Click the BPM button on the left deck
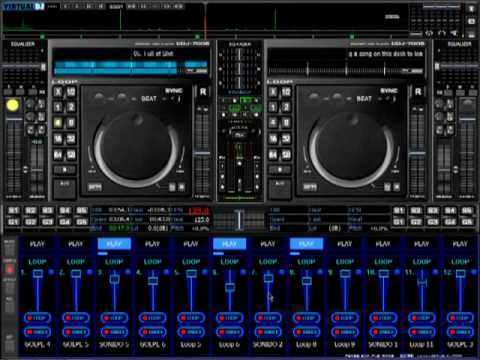The height and width of the screenshot is (360, 480). [95, 187]
